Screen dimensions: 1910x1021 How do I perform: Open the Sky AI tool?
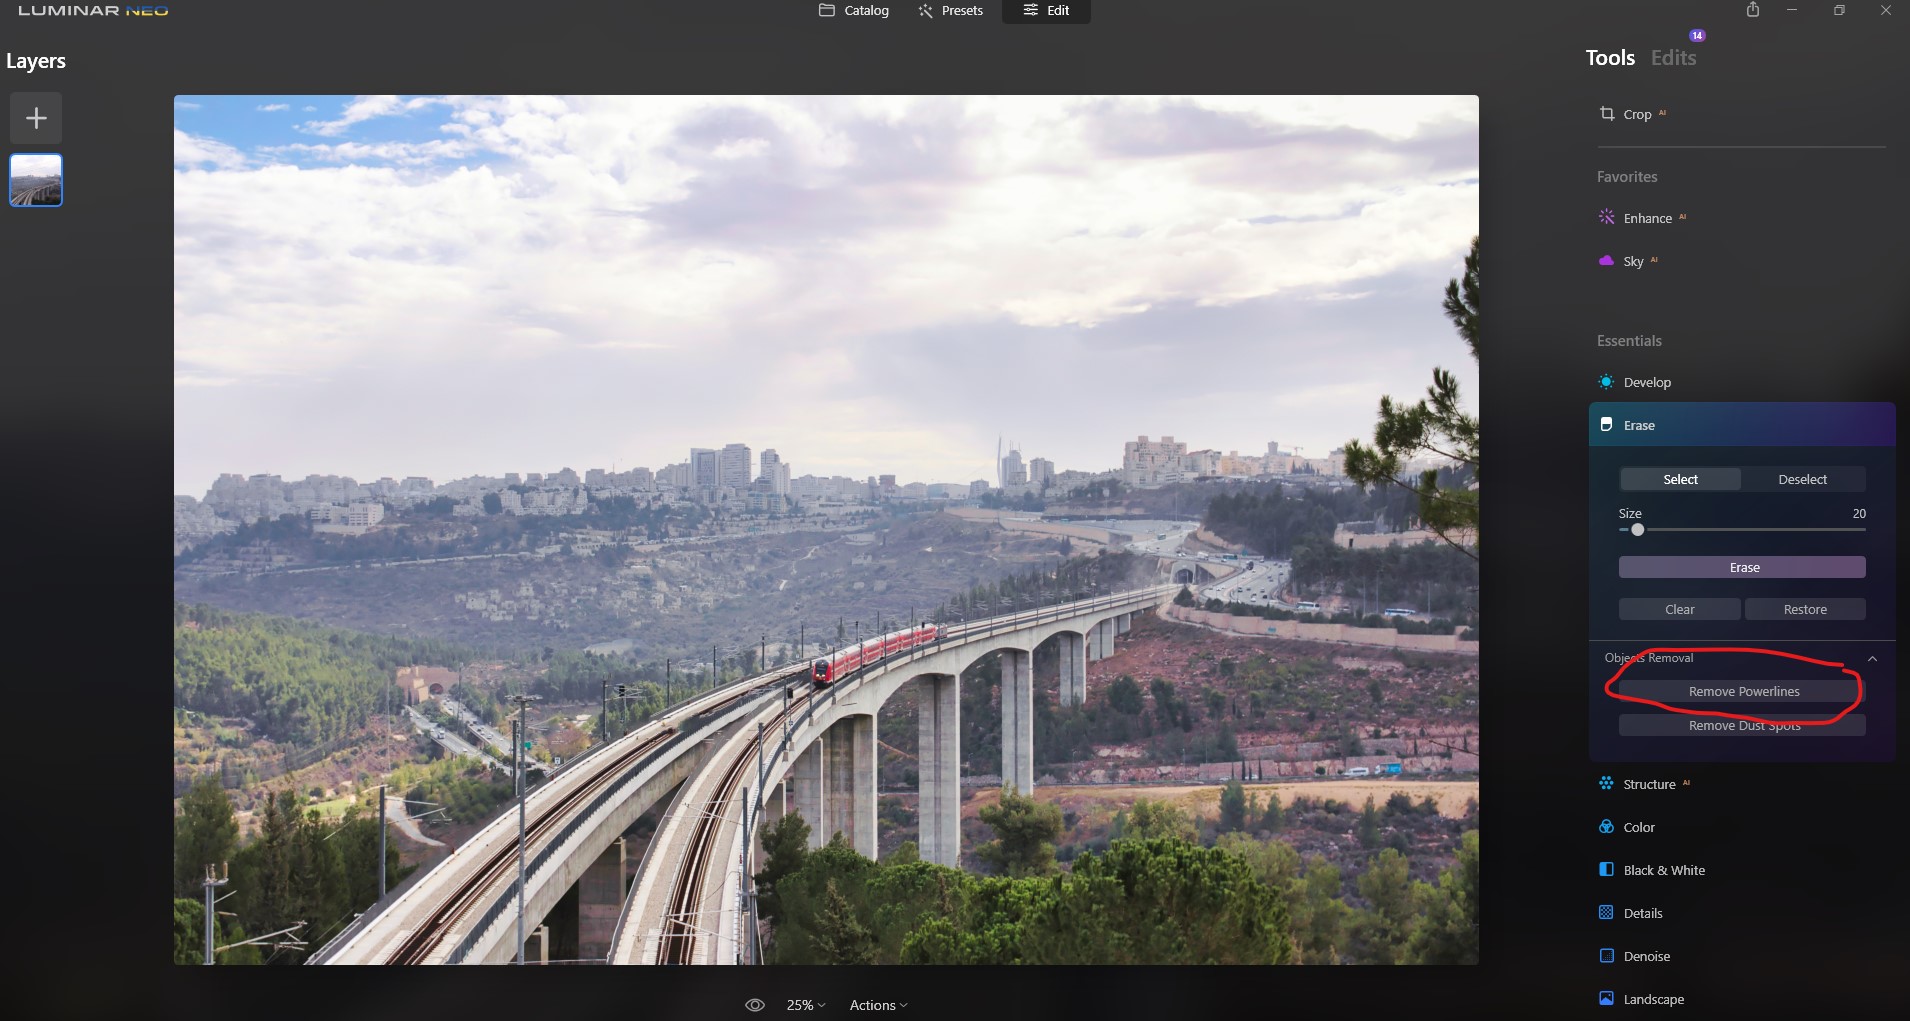[x=1634, y=261]
